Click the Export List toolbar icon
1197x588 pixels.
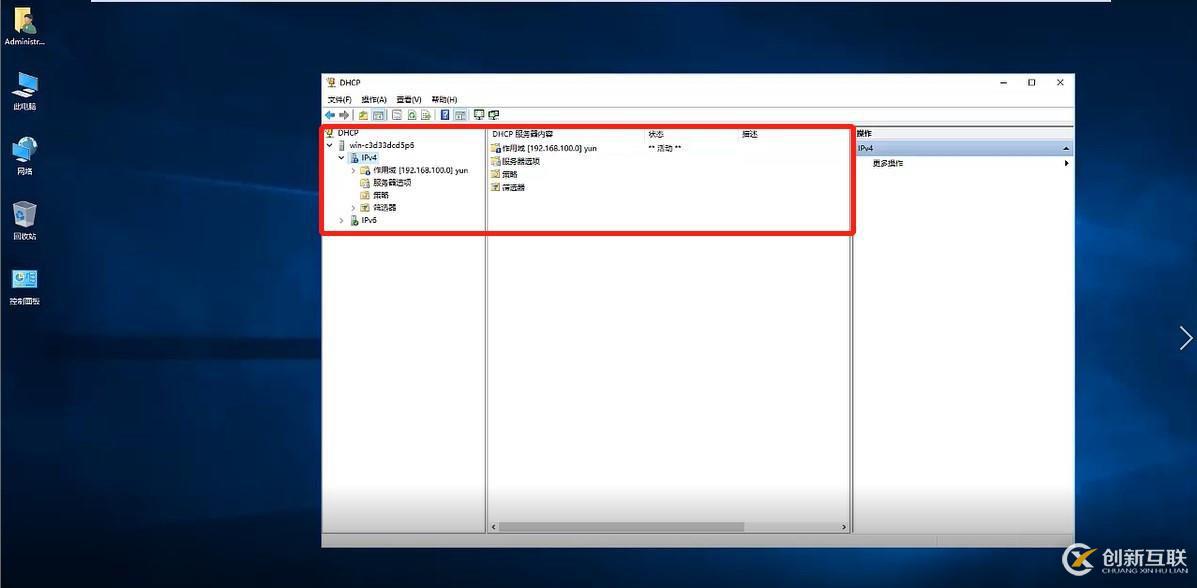click(426, 115)
